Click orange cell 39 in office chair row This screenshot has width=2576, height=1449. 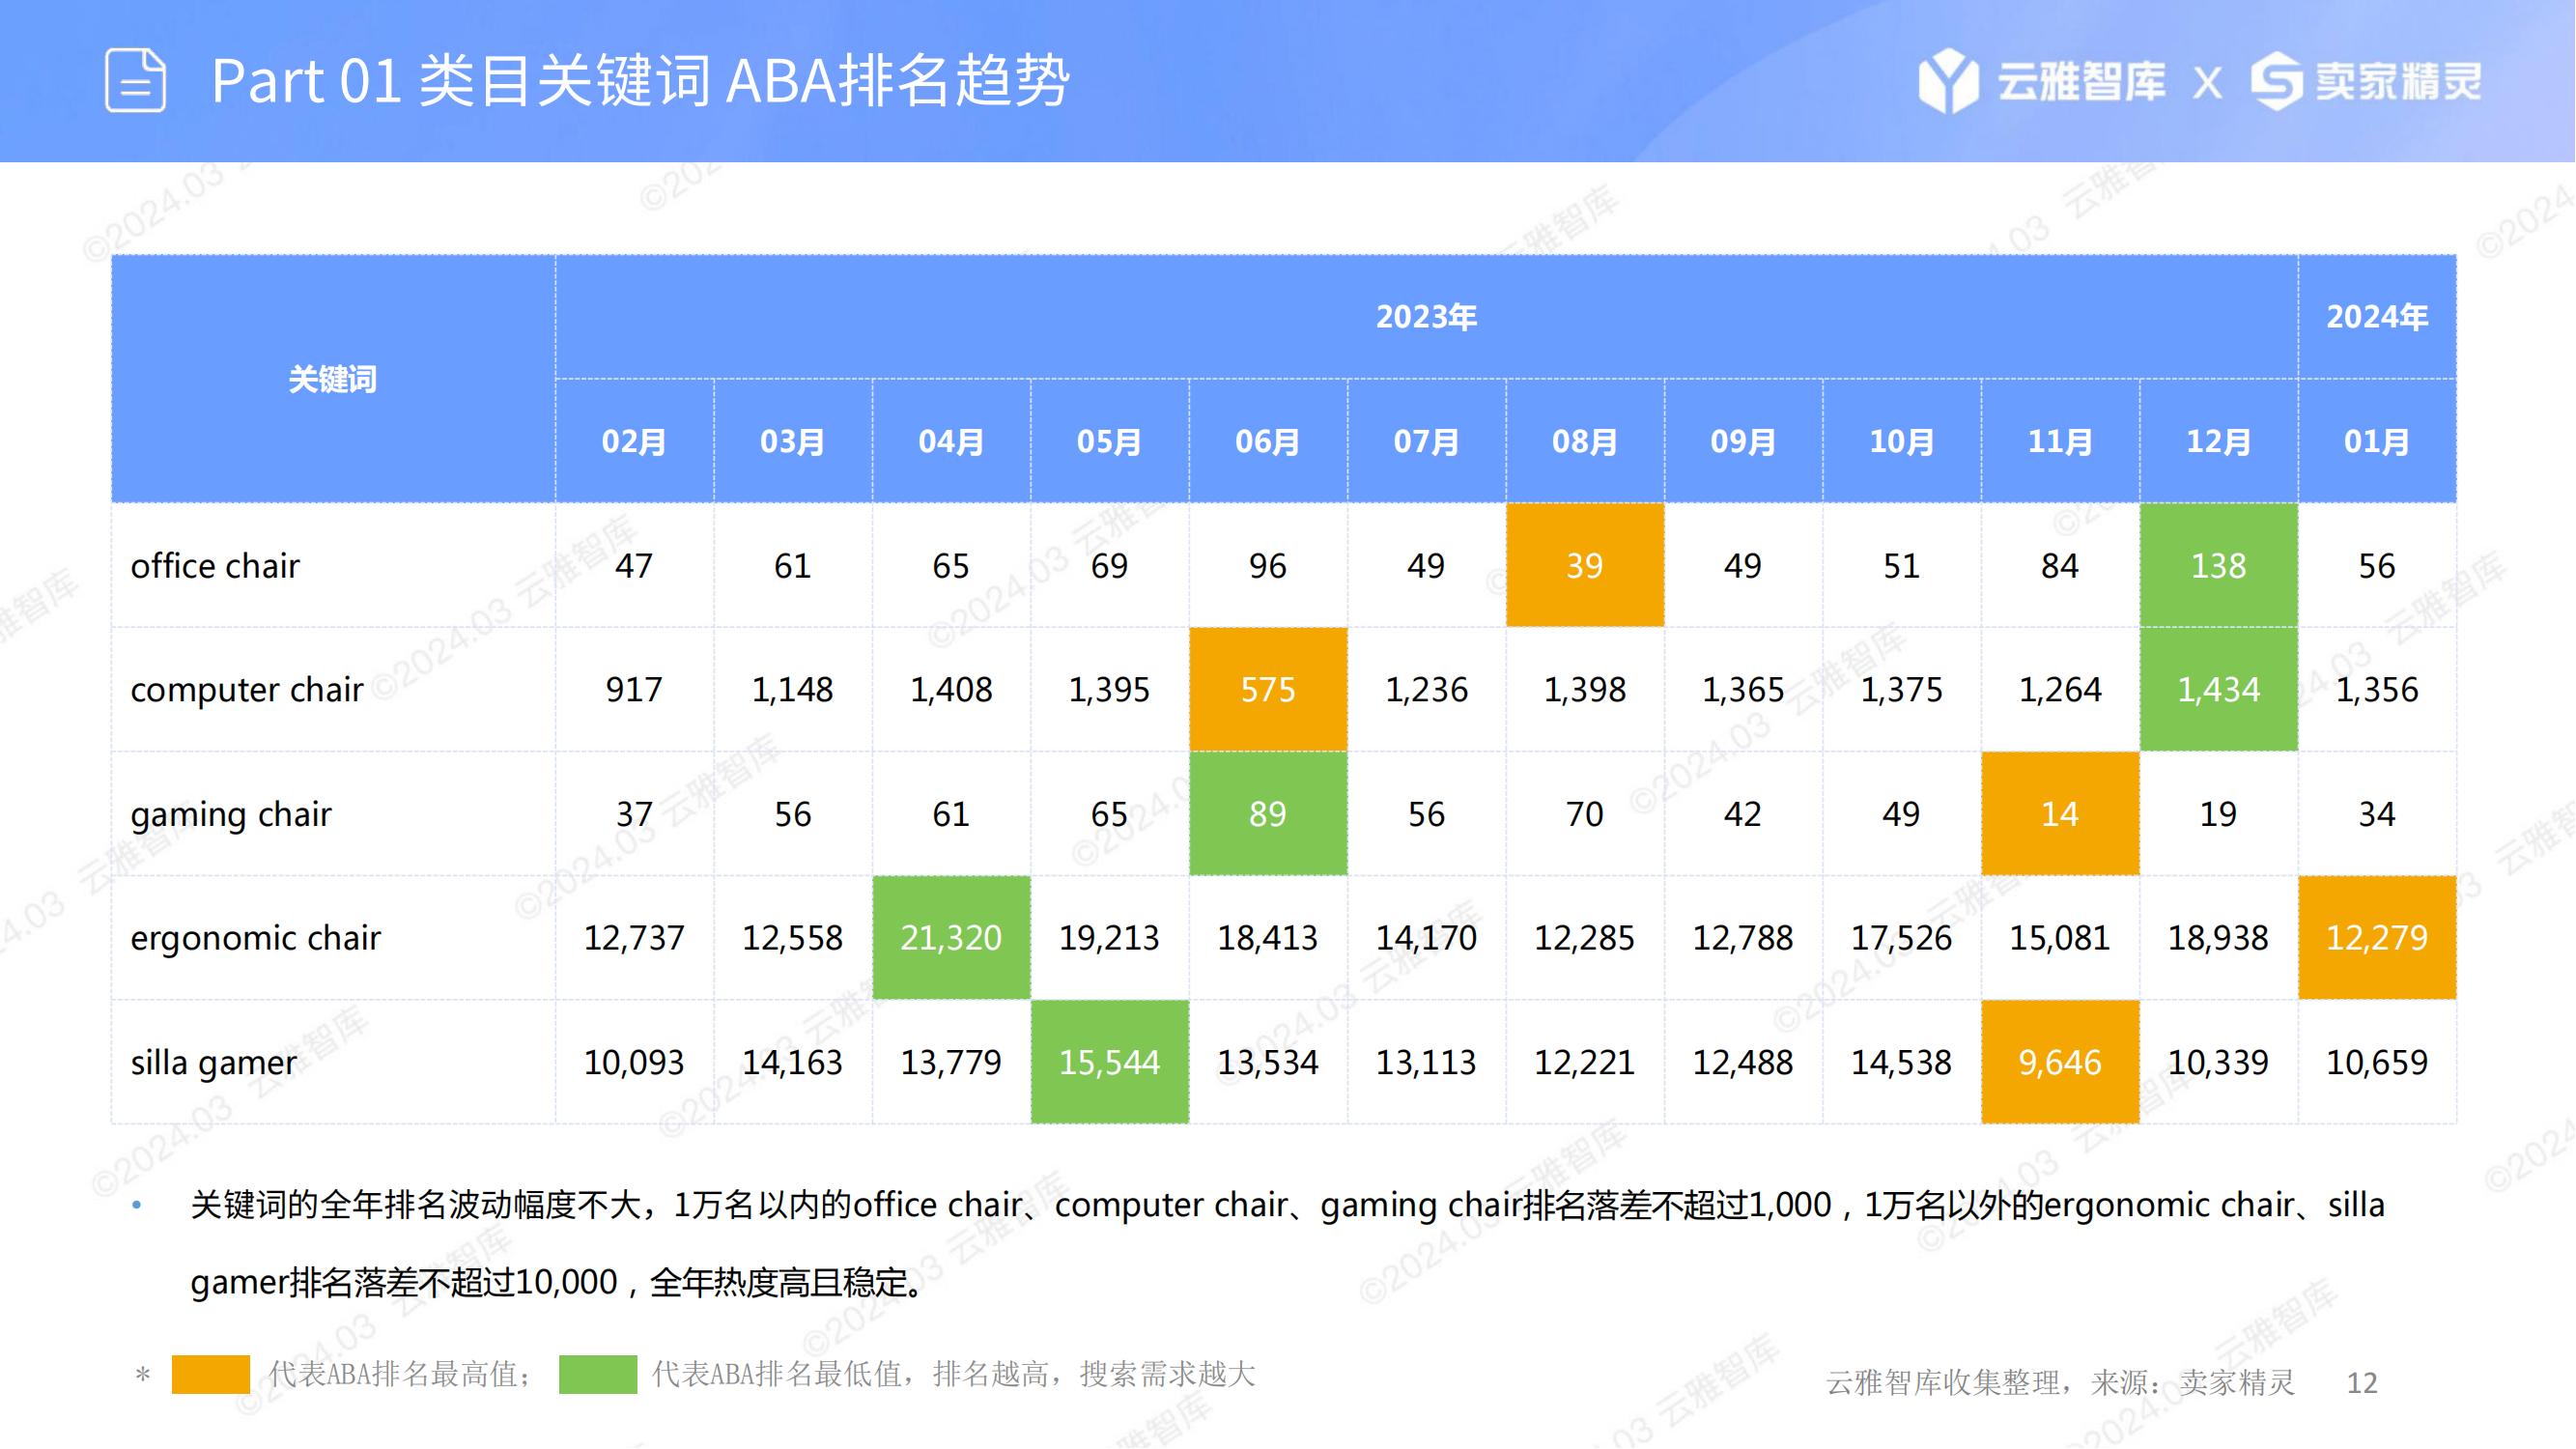(1584, 566)
